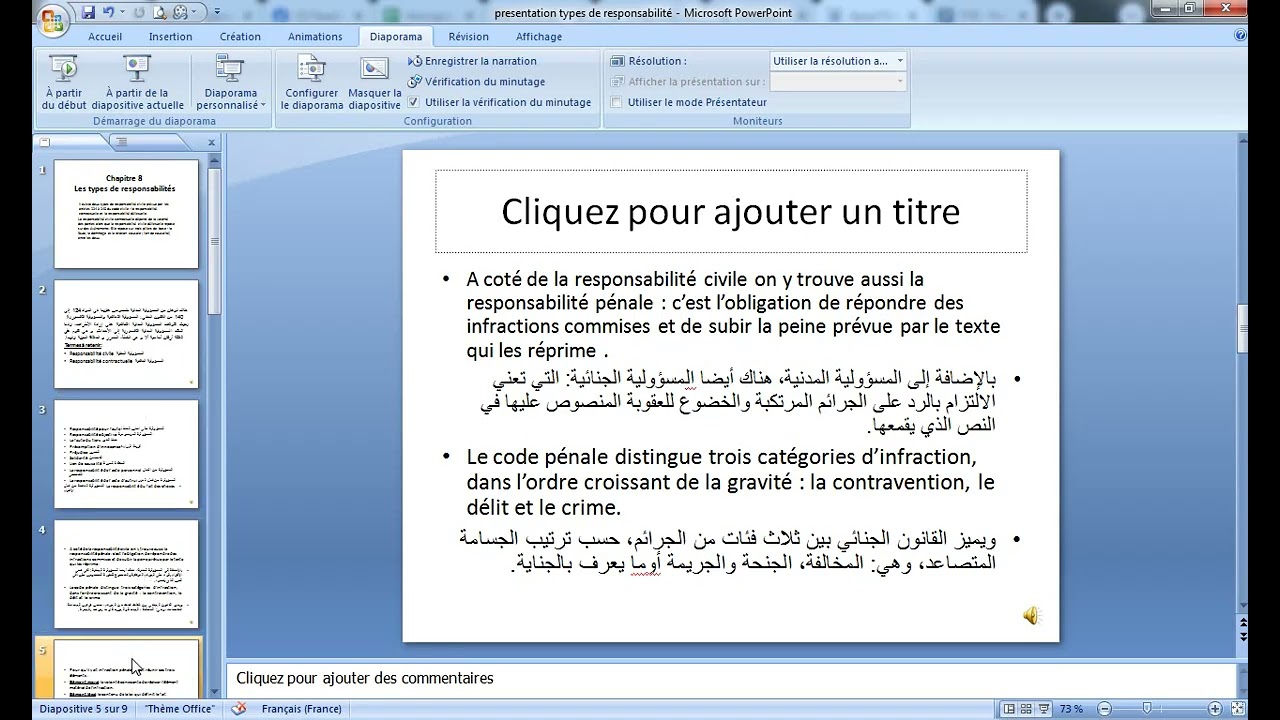Select slide 1 thumbnail Chapitre 8
This screenshot has width=1280, height=720.
(x=126, y=214)
